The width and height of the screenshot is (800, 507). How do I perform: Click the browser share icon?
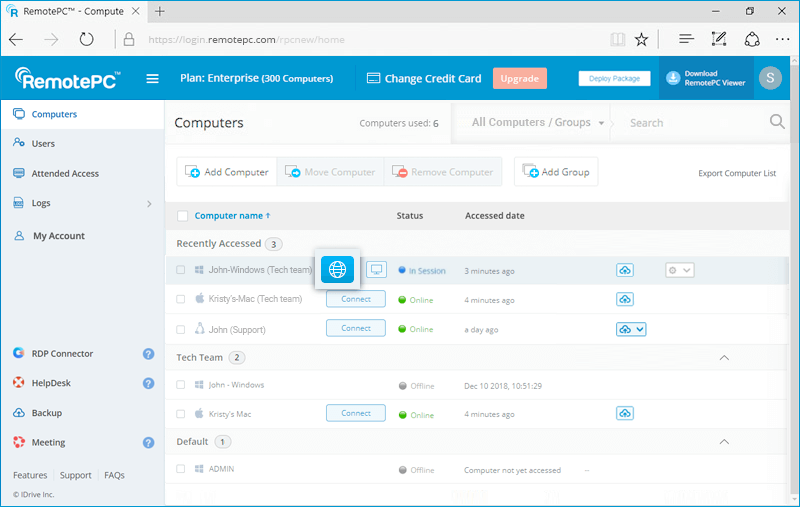click(x=752, y=39)
